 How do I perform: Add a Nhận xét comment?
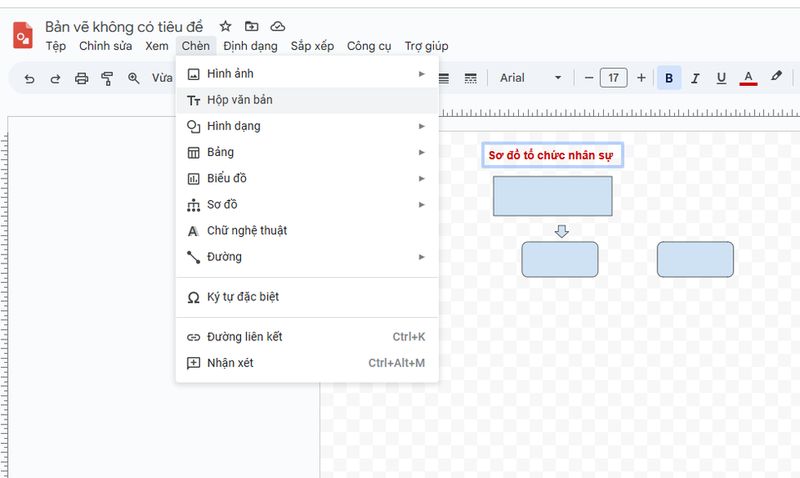click(x=307, y=363)
